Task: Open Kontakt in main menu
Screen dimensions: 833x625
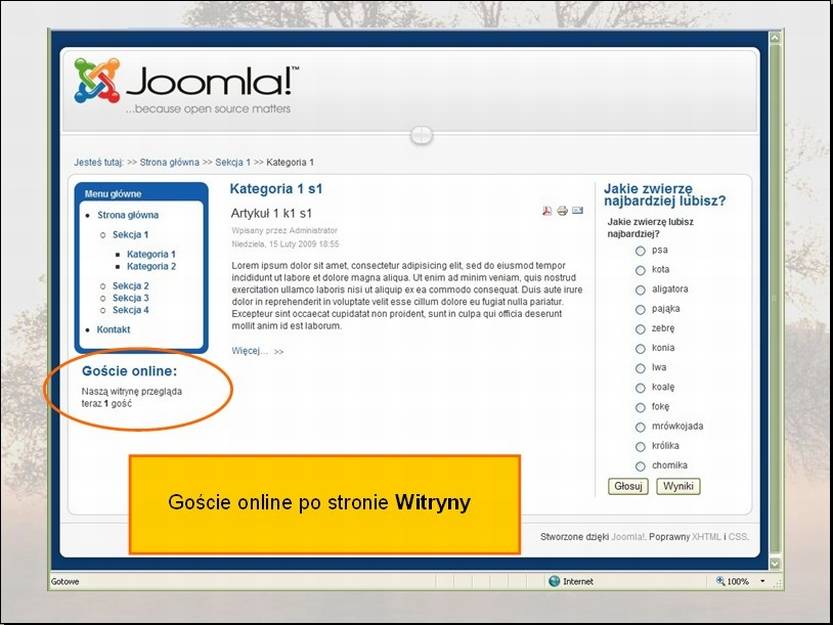Action: pos(113,330)
